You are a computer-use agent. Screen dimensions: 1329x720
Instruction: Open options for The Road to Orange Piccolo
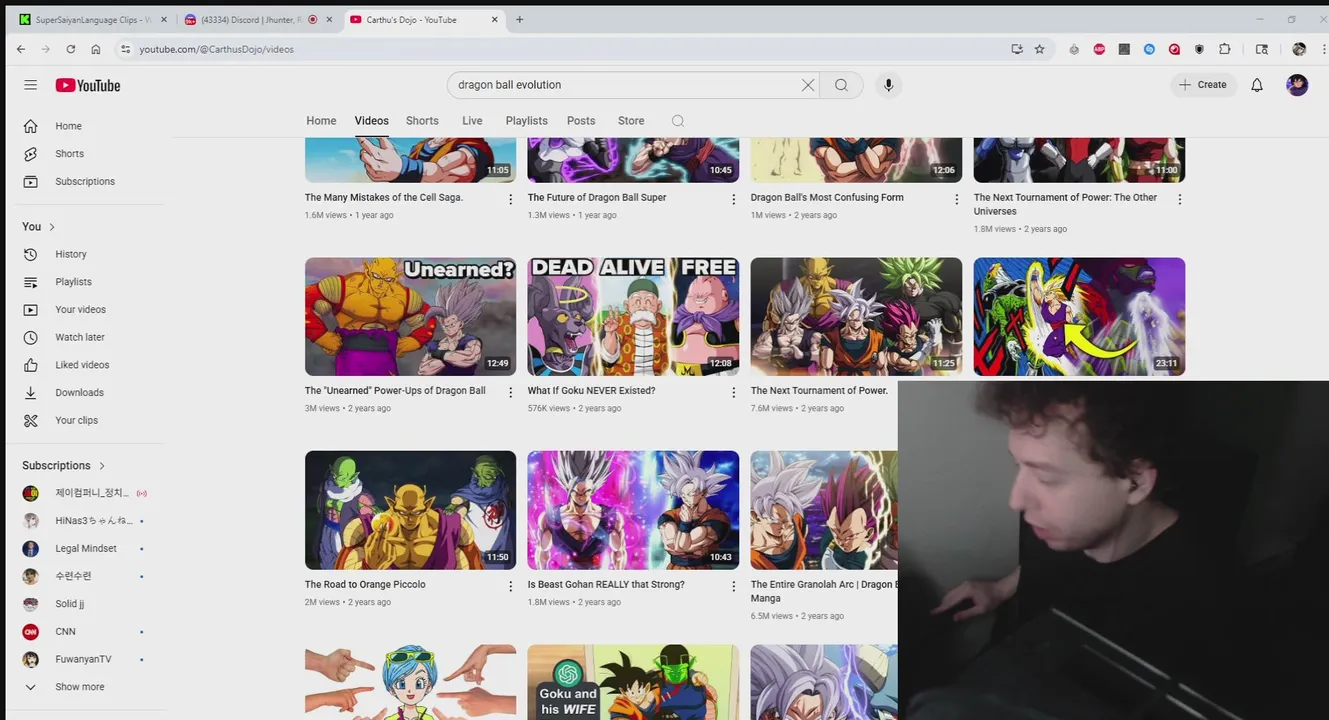click(x=510, y=586)
